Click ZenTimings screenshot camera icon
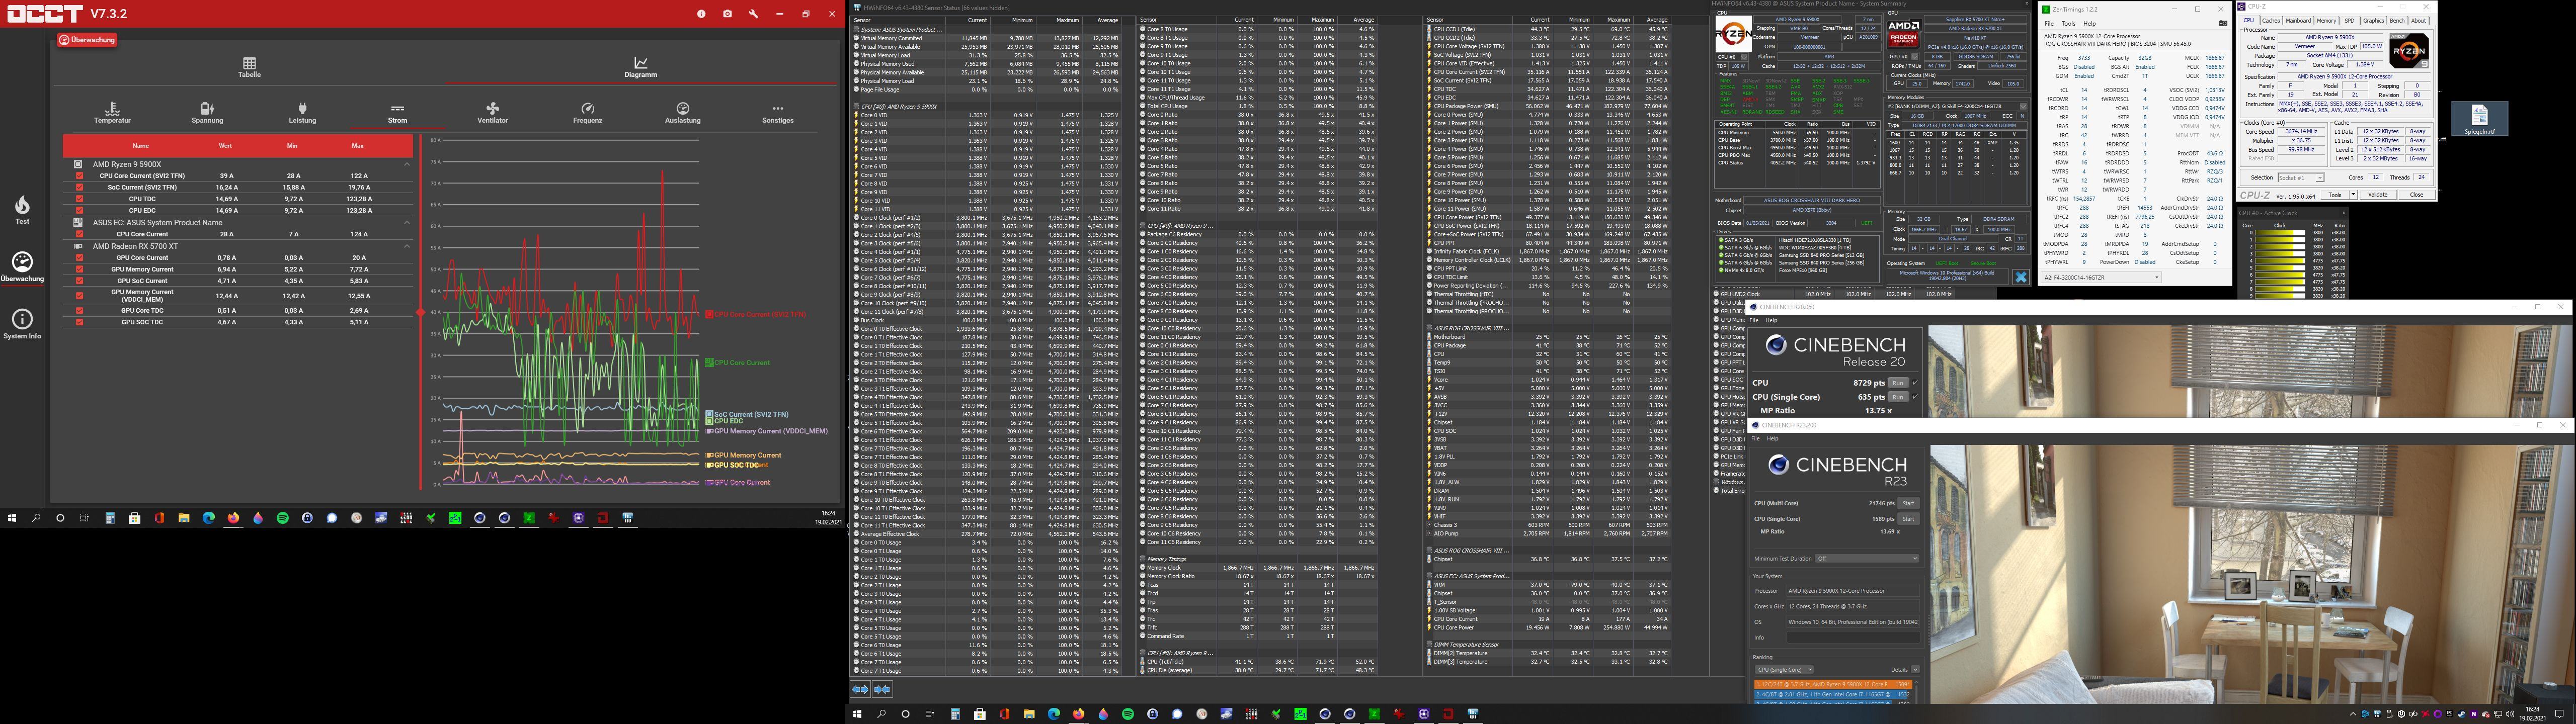 [2223, 24]
